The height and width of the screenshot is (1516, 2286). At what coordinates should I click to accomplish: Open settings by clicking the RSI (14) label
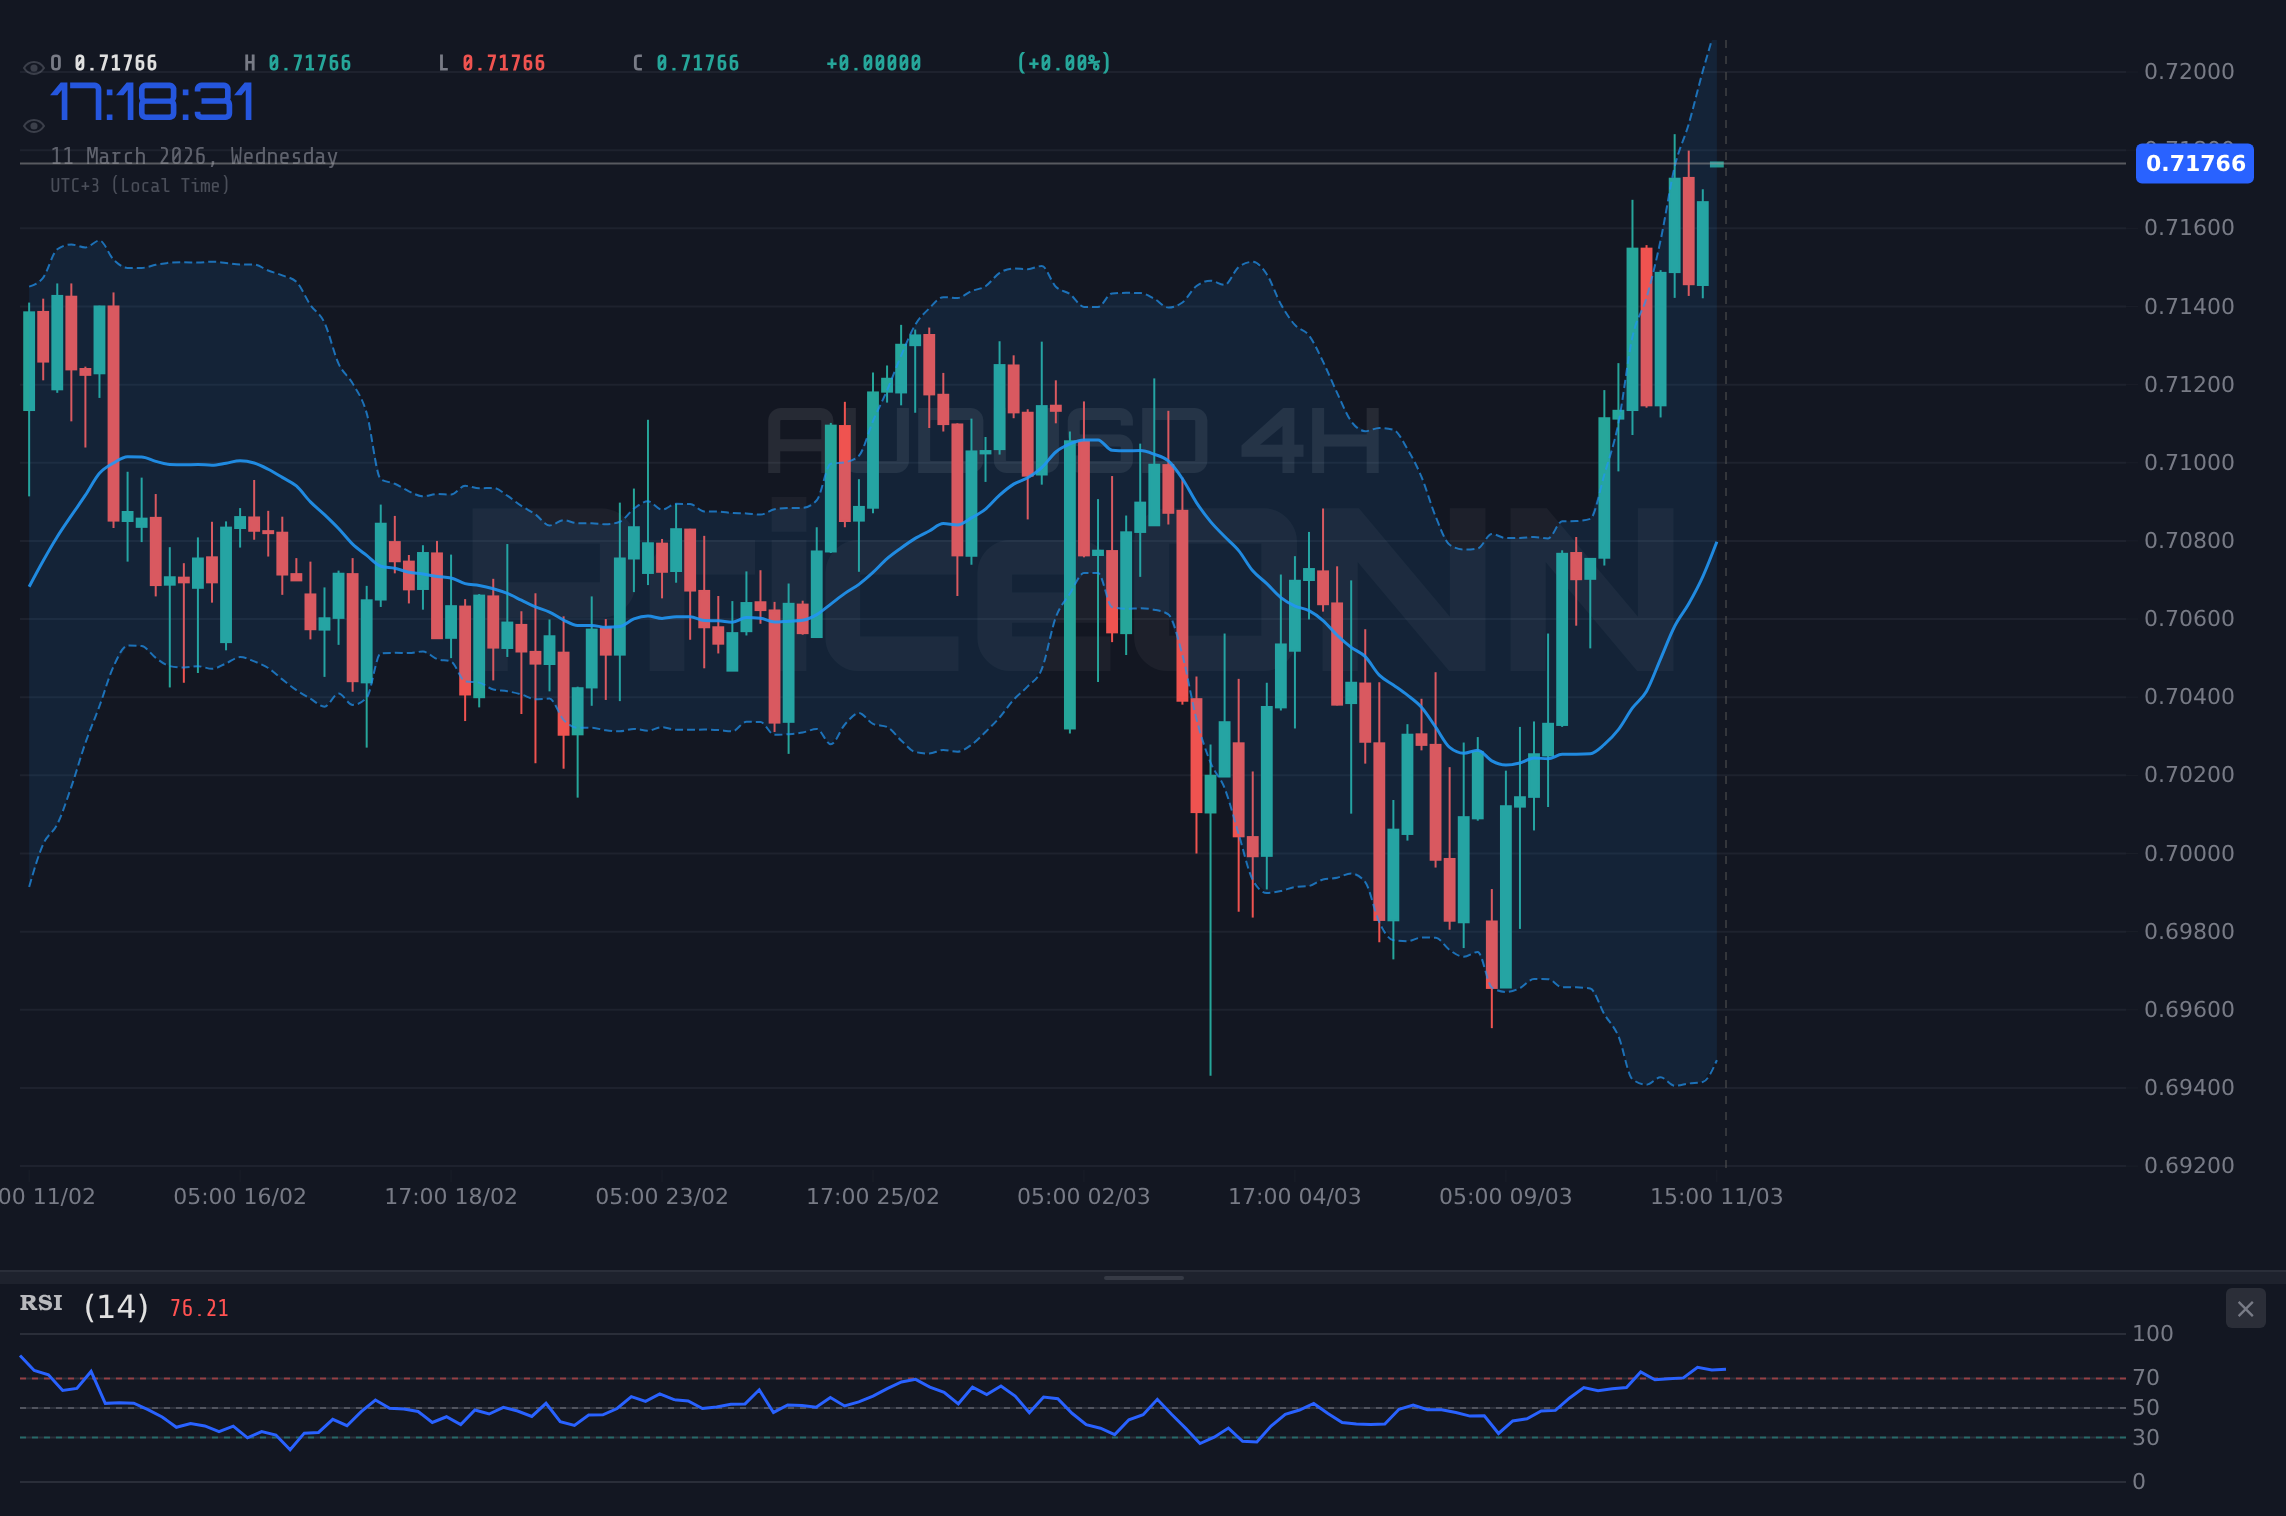click(80, 1305)
